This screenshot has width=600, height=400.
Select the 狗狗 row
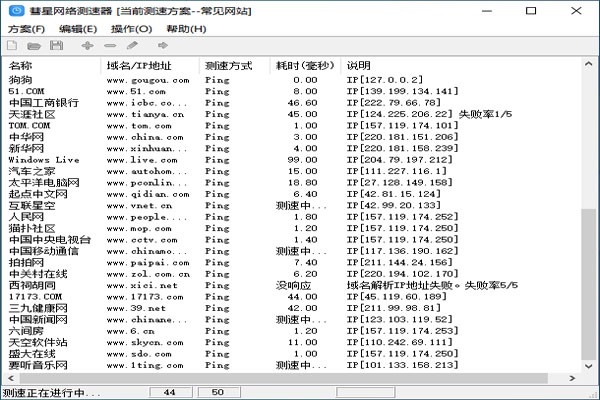(x=293, y=80)
